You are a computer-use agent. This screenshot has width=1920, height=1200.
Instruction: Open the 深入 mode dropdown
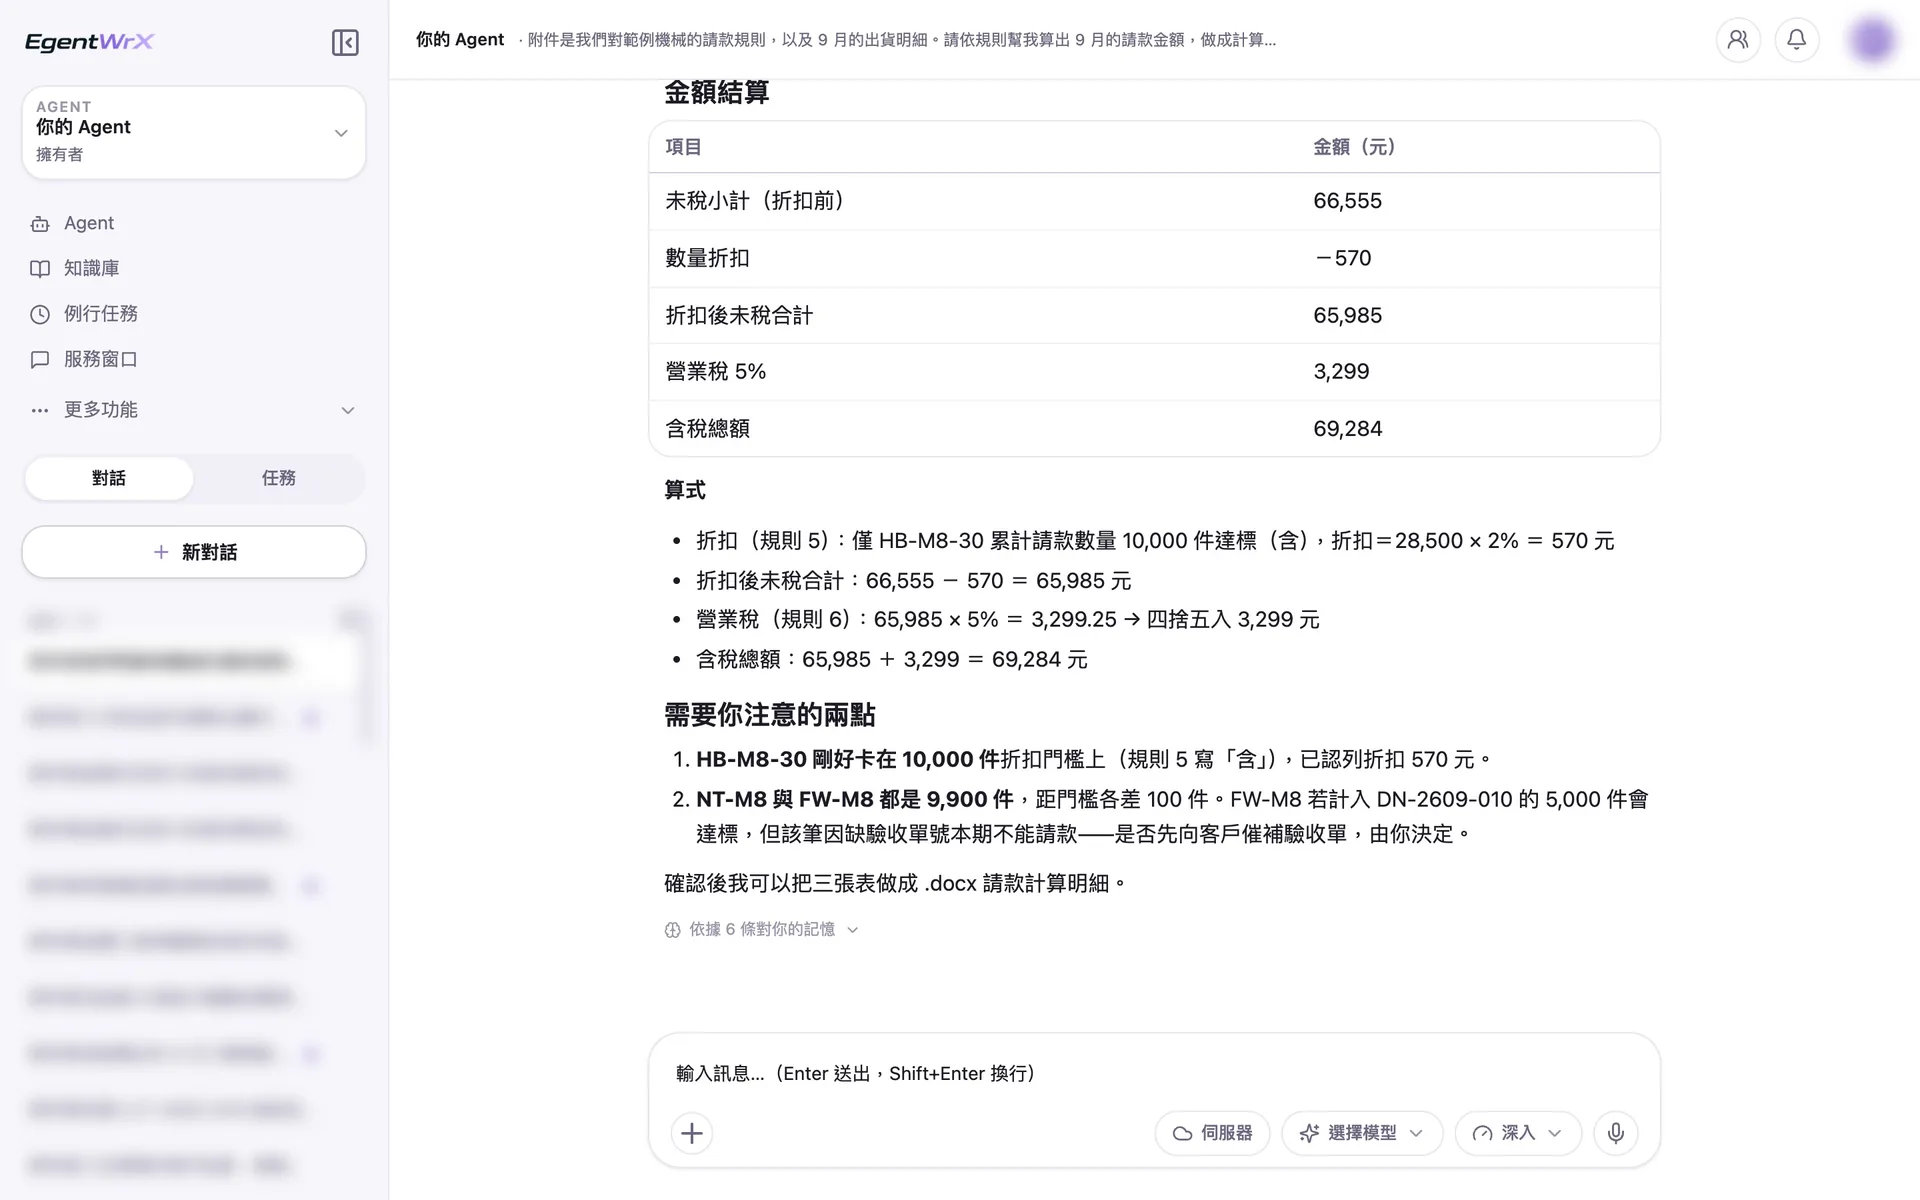tap(1518, 1133)
